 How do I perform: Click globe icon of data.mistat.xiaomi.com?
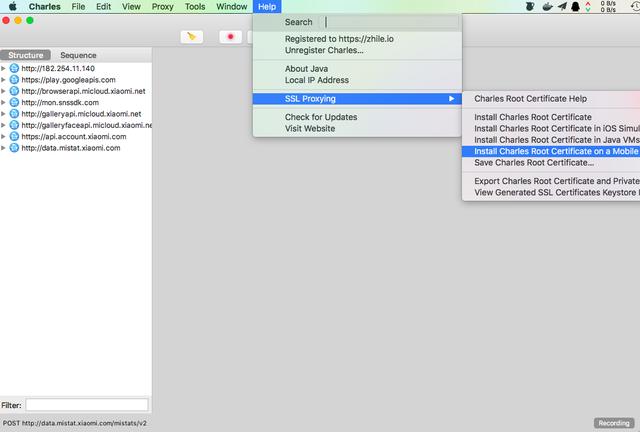[14, 148]
